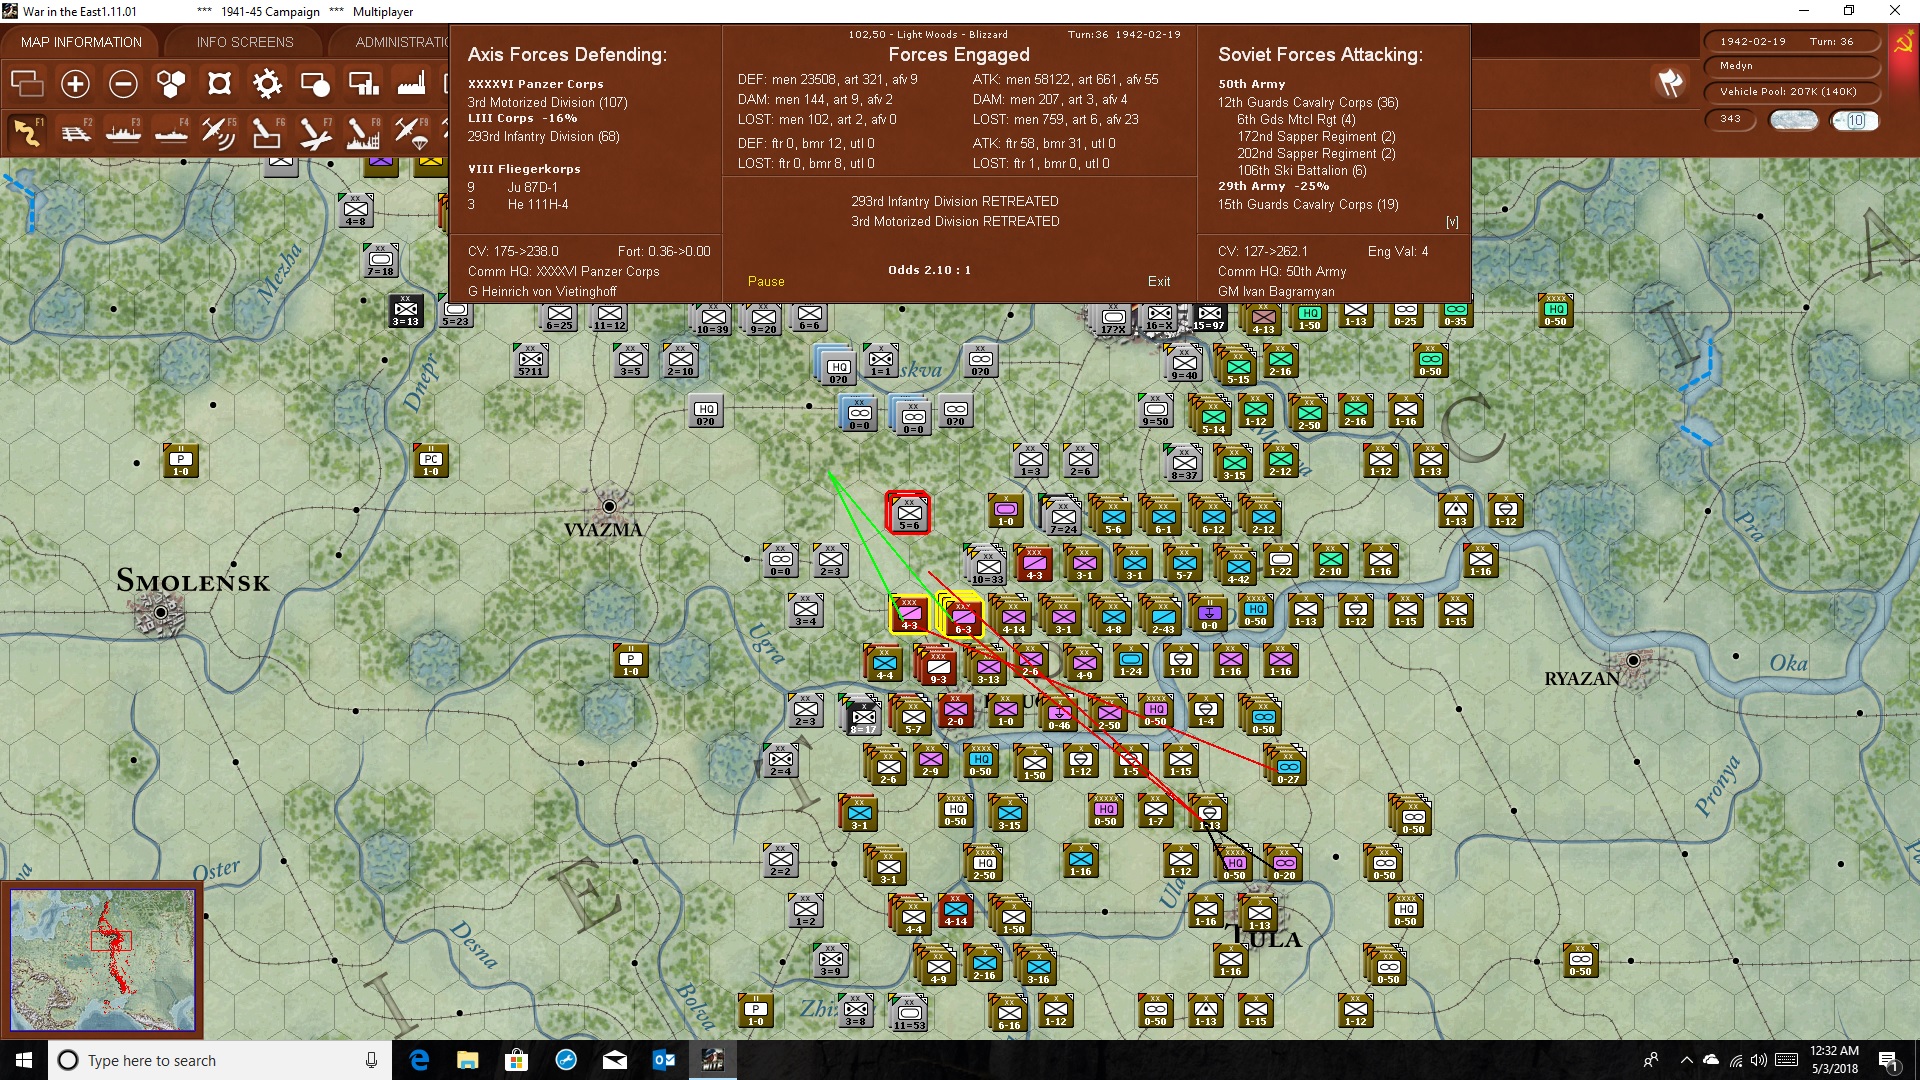Image resolution: width=1920 pixels, height=1080 pixels.
Task: Click the snow level 10 indicator
Action: point(1855,120)
